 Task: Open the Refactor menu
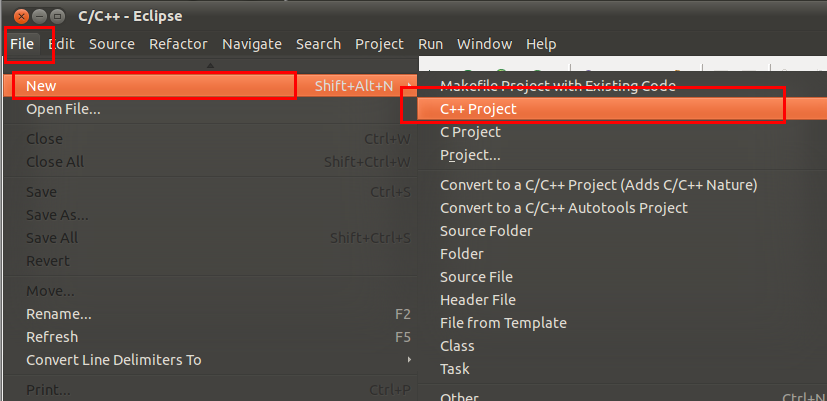178,44
